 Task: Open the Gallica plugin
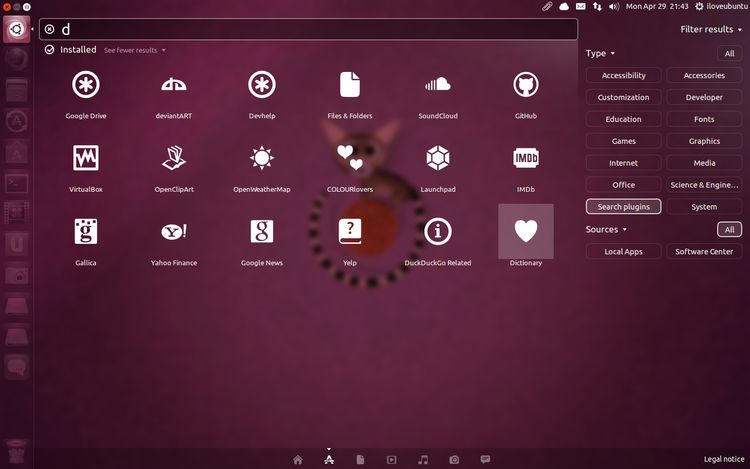pos(86,231)
